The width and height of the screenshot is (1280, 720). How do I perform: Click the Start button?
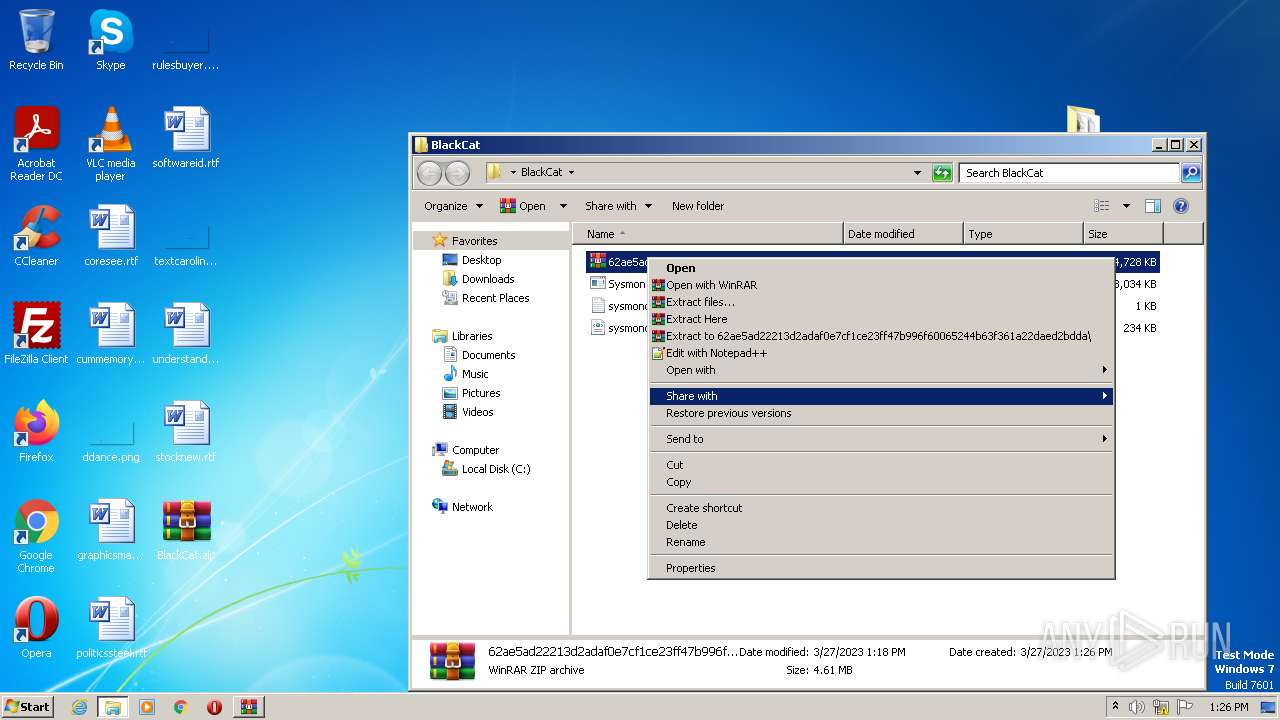pos(27,707)
